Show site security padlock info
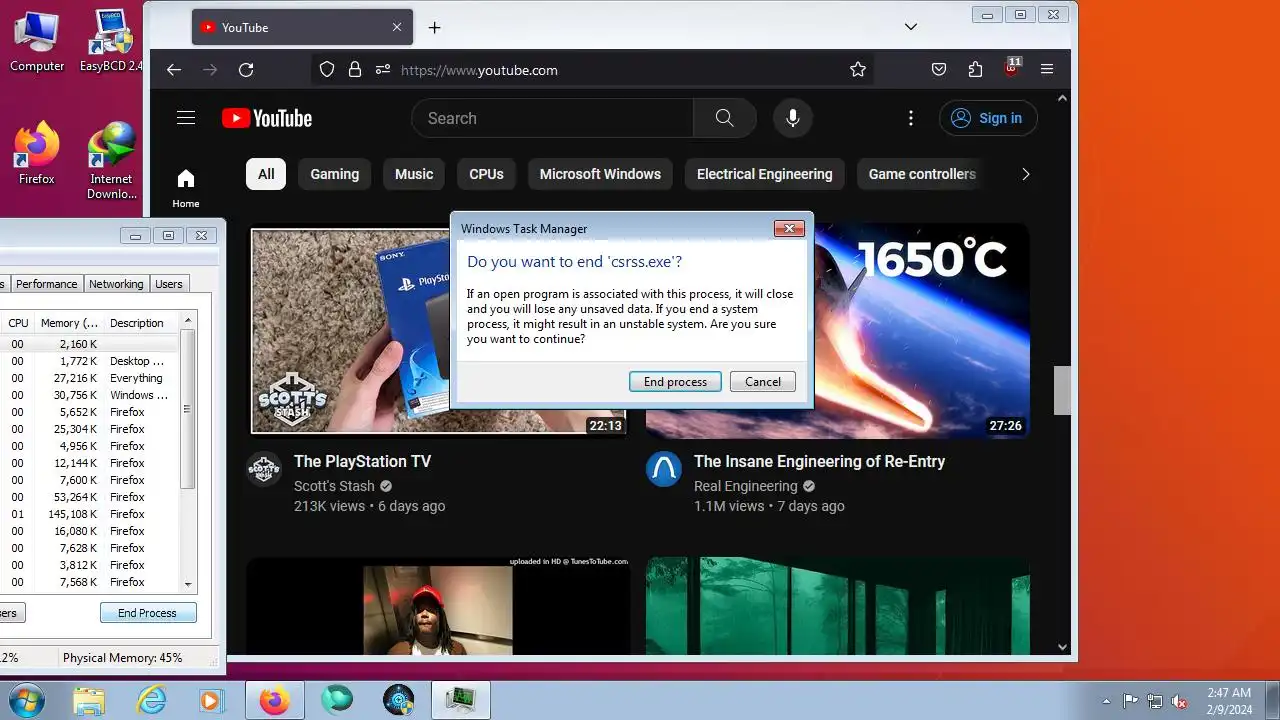Viewport: 1280px width, 720px height. coord(354,70)
